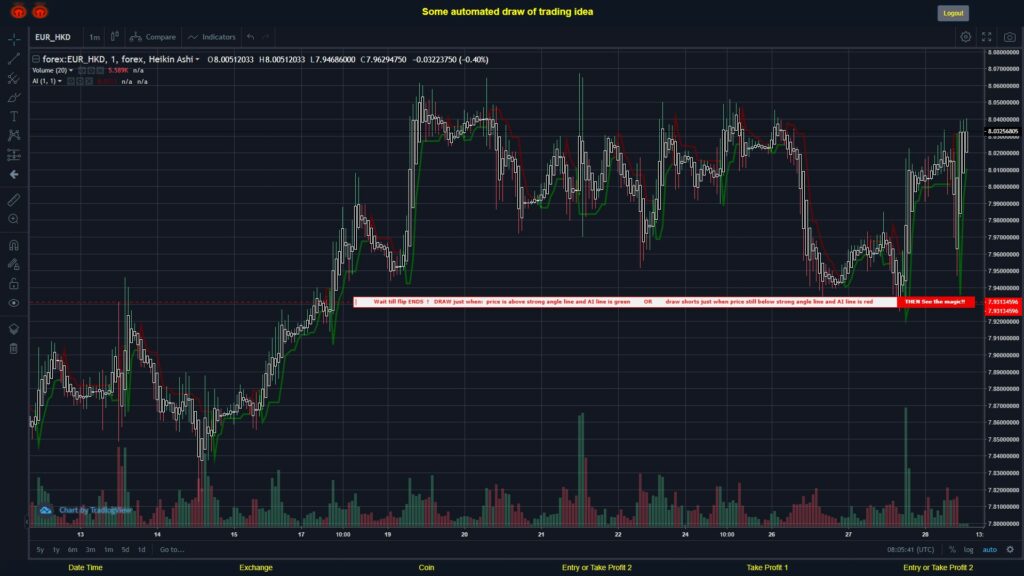This screenshot has height=576, width=1024.
Task: Select the 1d time range
Action: [x=141, y=550]
